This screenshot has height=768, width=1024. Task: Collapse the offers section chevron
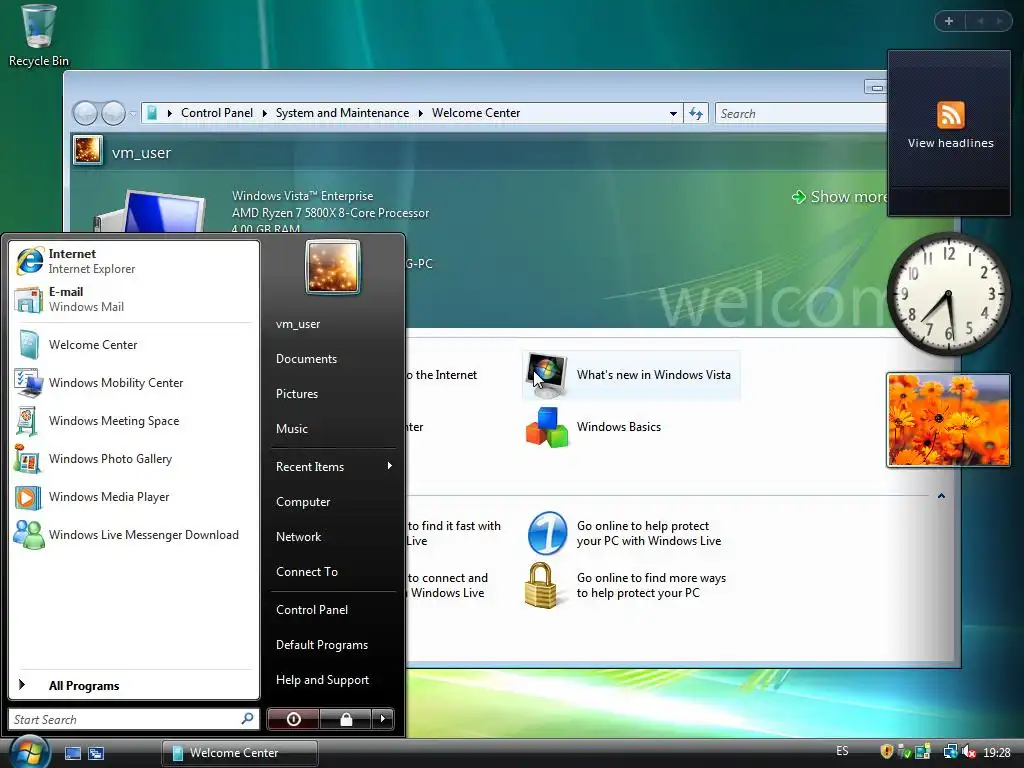(941, 496)
